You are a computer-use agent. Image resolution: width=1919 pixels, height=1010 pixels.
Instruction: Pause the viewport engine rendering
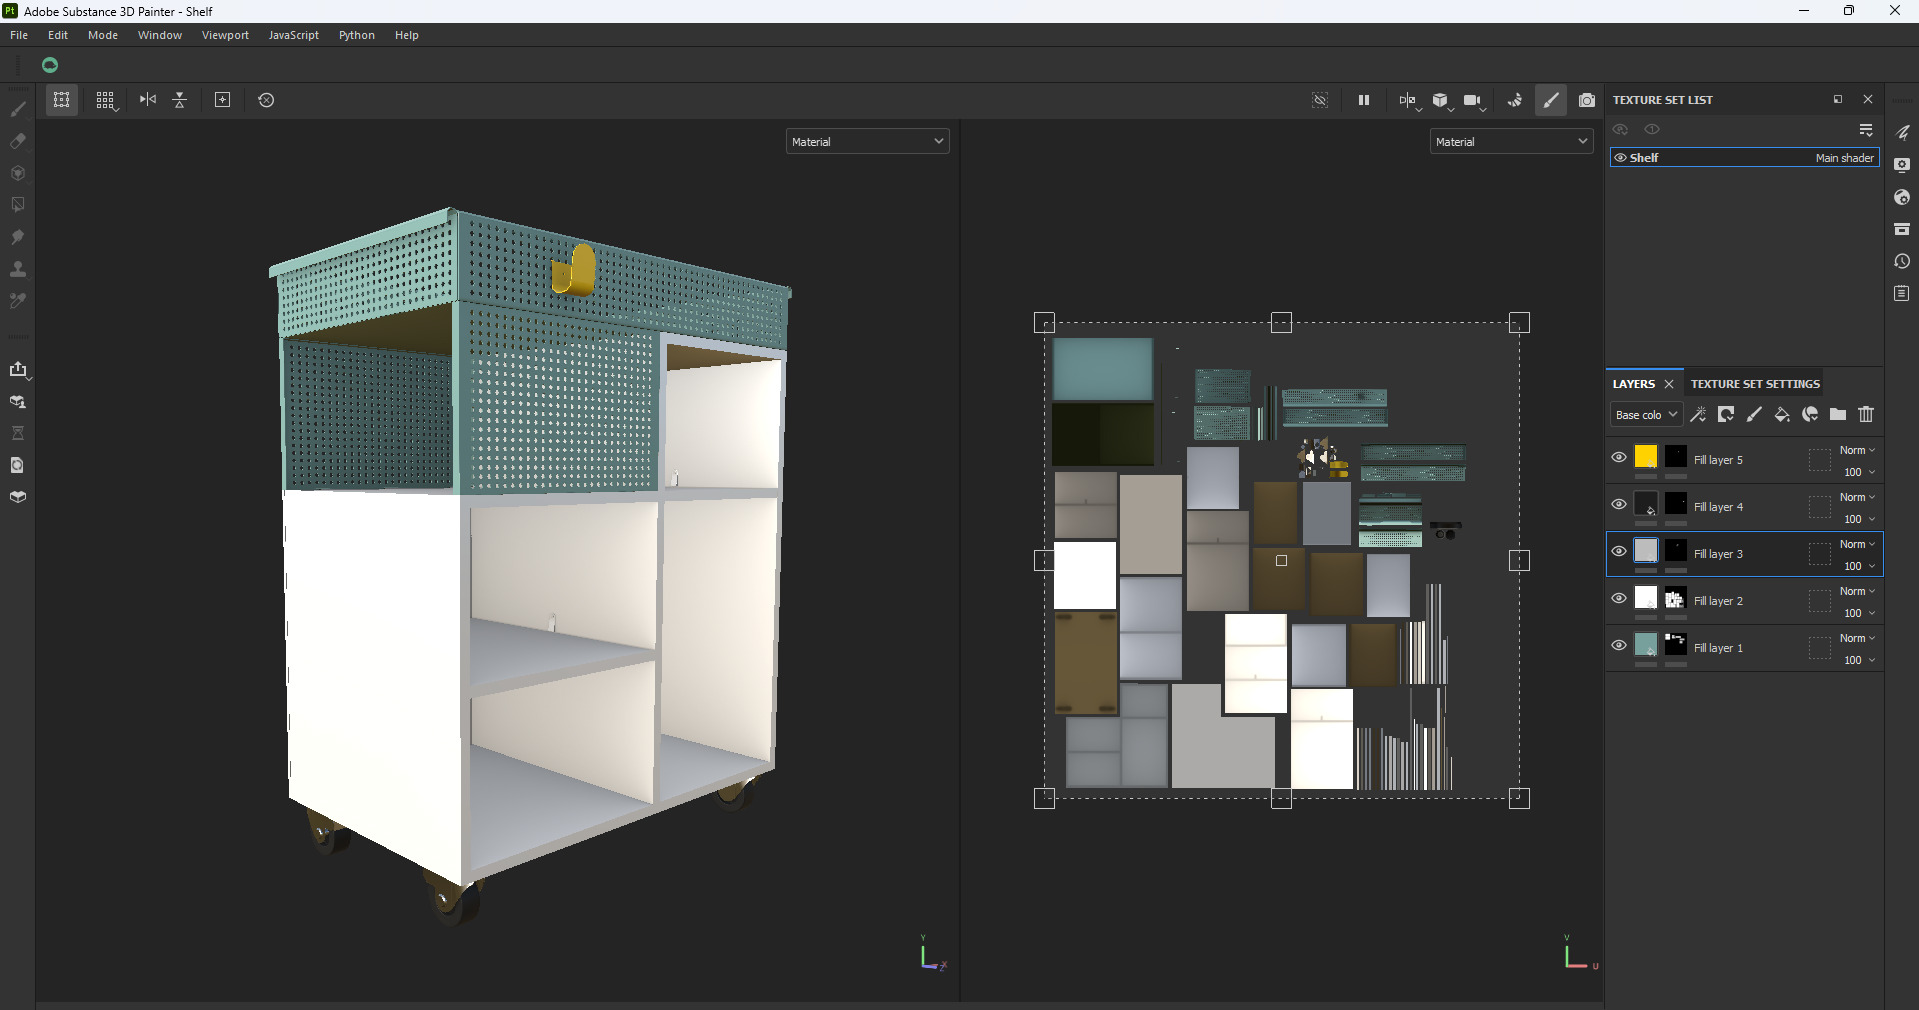click(x=1364, y=100)
